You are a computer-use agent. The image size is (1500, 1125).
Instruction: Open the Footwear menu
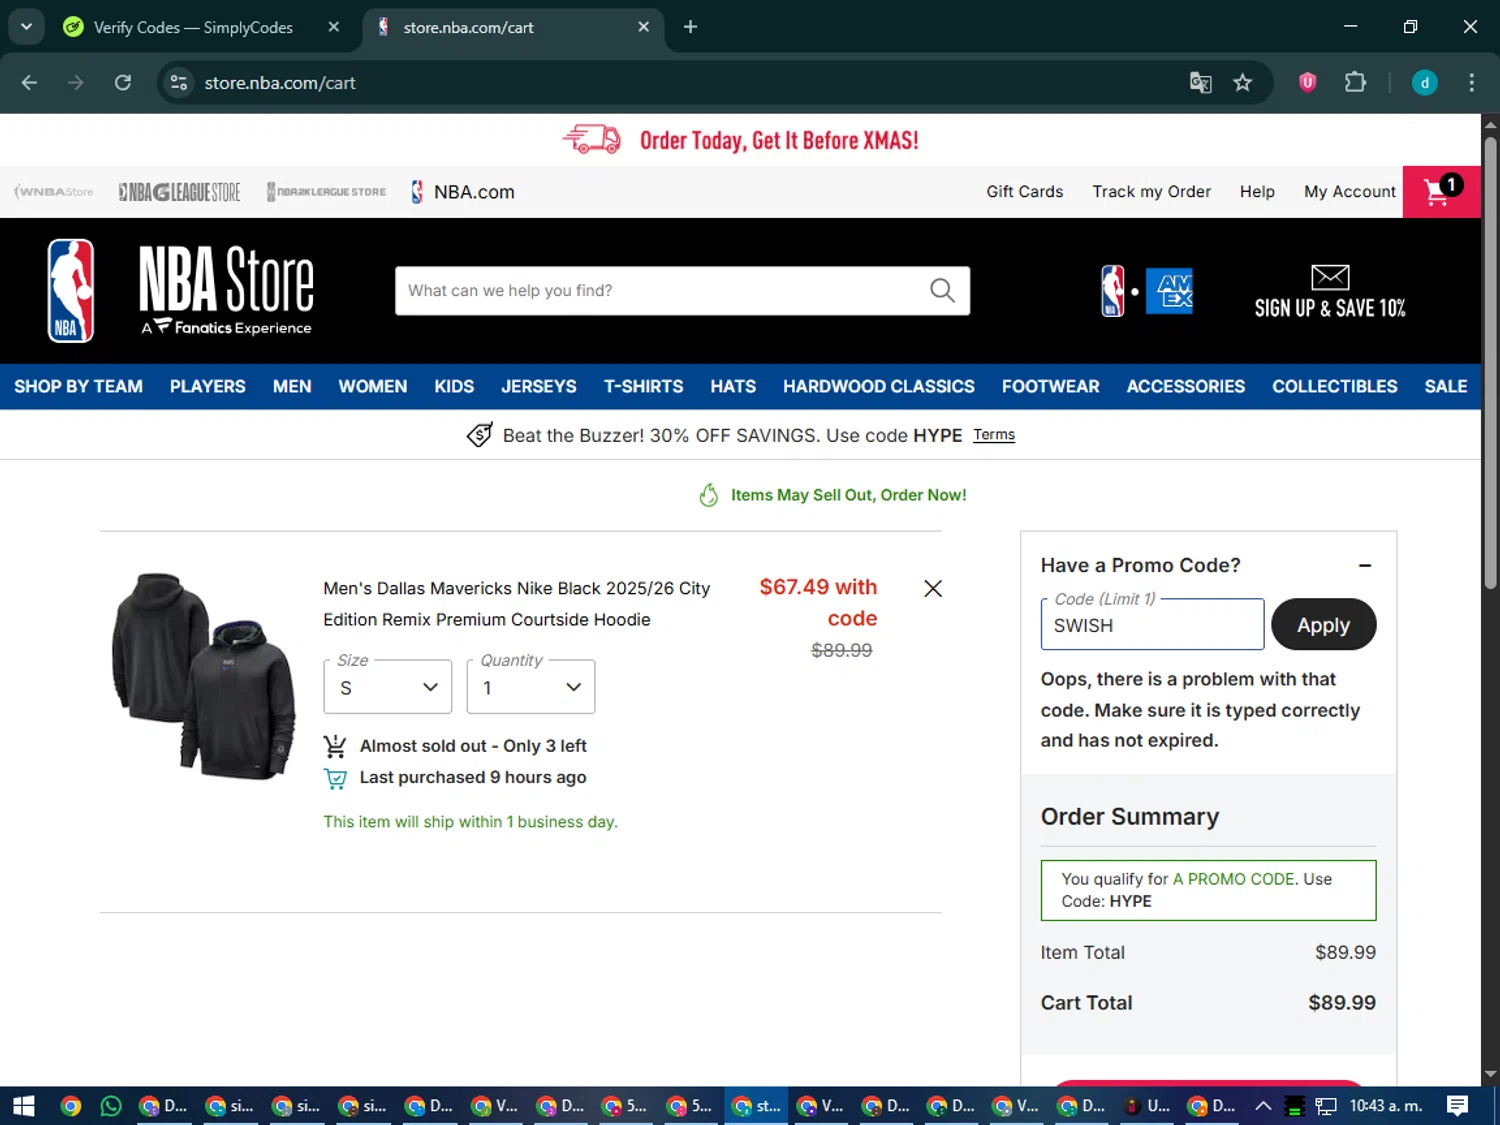(x=1050, y=387)
